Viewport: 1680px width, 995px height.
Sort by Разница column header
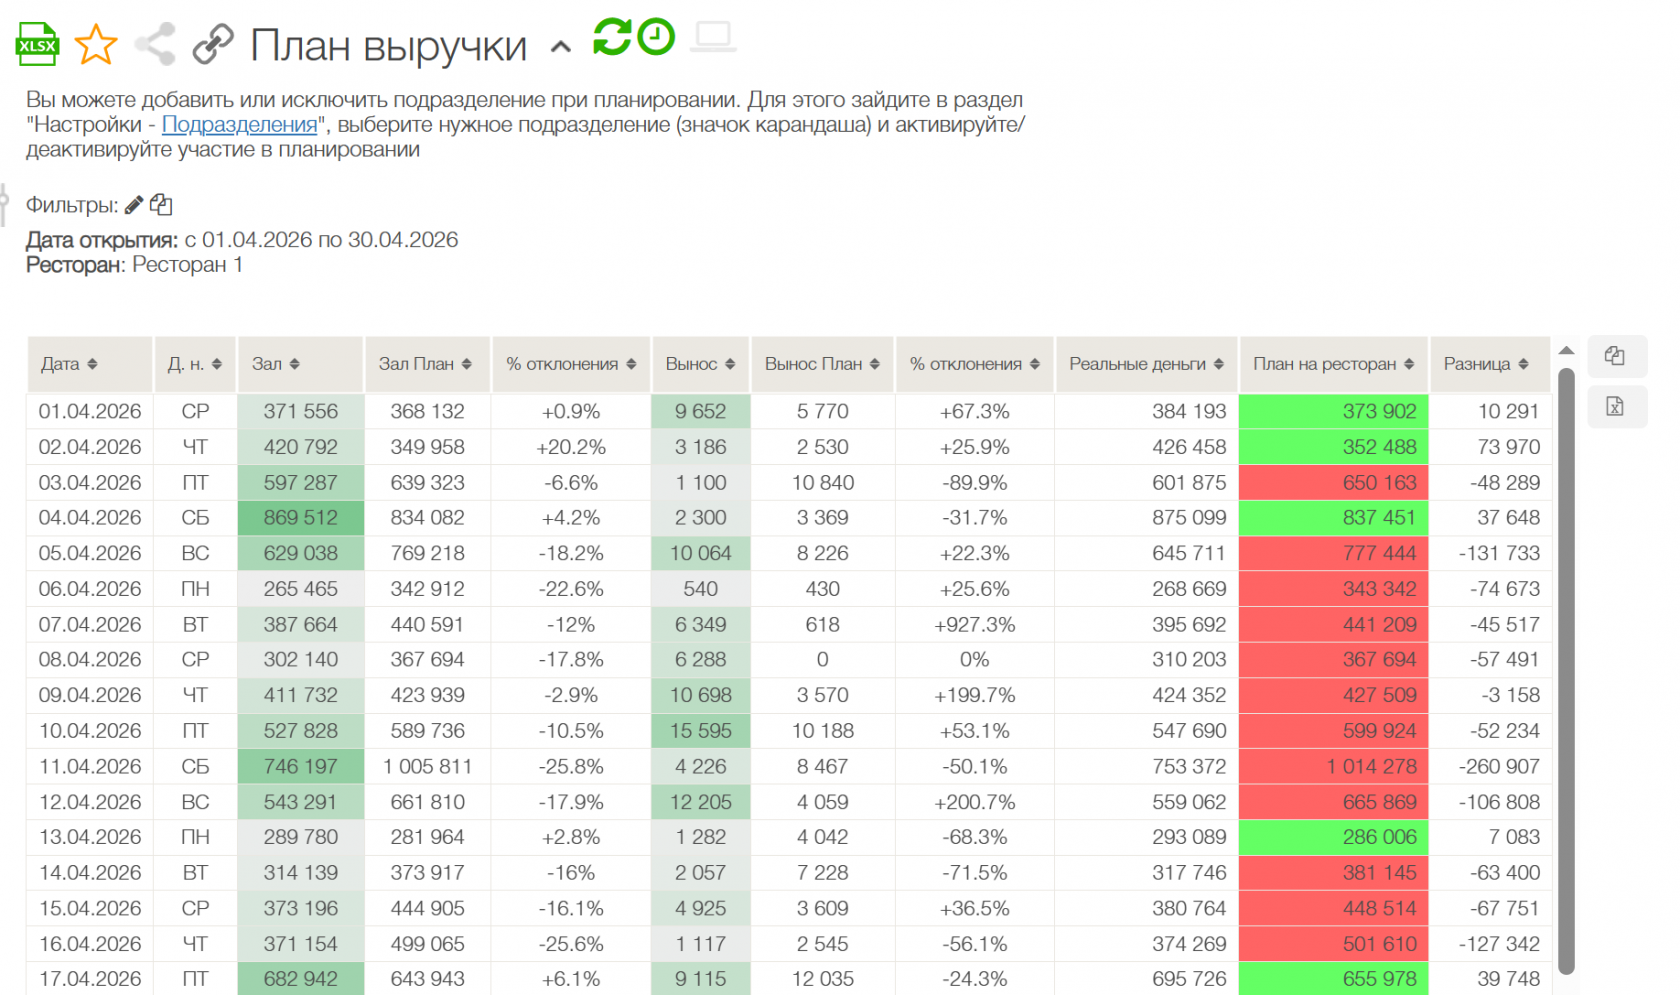1490,364
